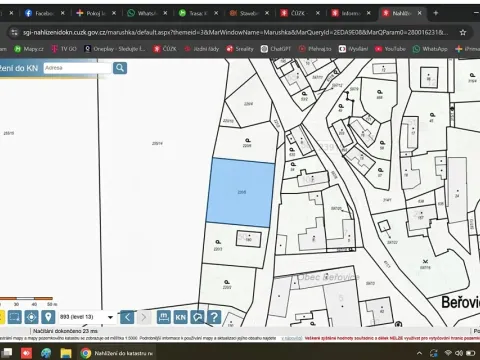Open the scale dropdown showing 893 (level 13)
Image resolution: width=480 pixels, height=360 pixels.
[x=87, y=317]
